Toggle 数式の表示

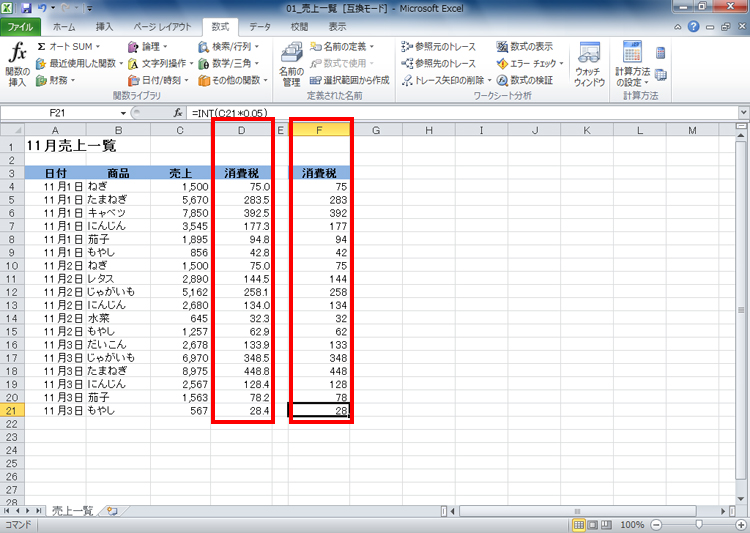tap(524, 46)
